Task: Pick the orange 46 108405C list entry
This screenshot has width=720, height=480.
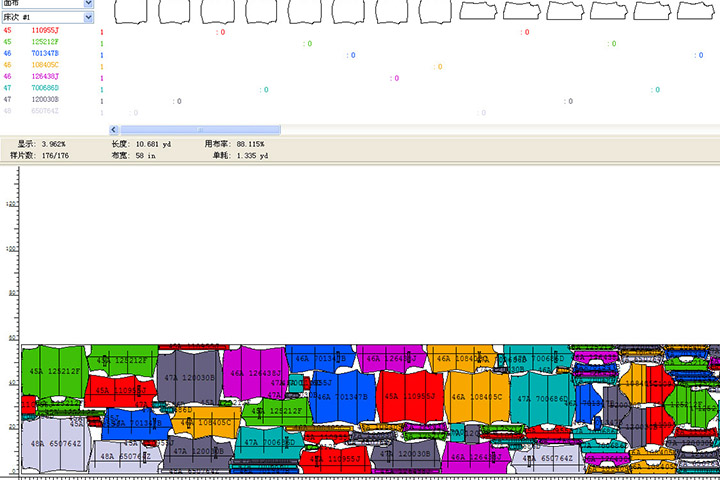Action: 47,65
